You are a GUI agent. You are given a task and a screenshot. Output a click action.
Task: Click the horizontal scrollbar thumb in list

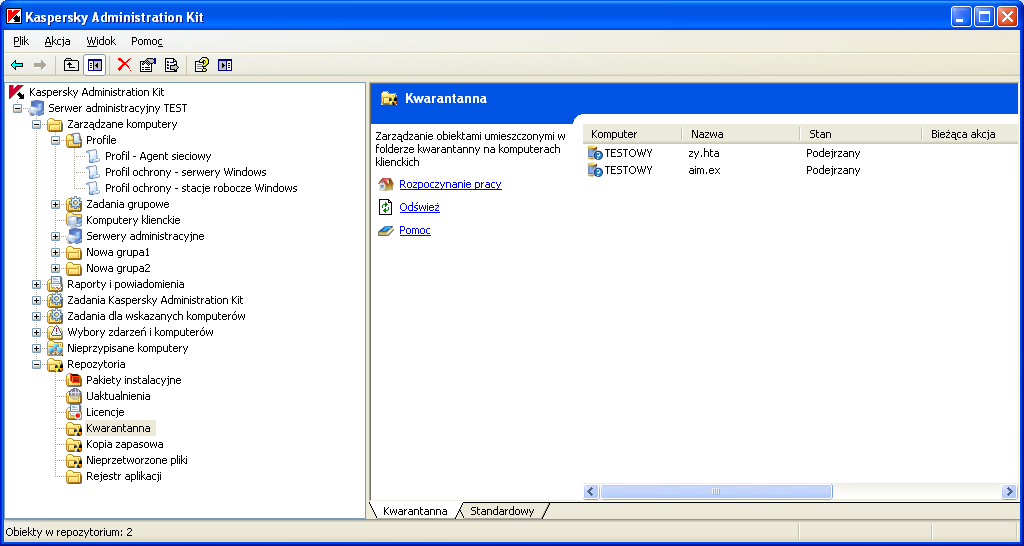pyautogui.click(x=716, y=492)
